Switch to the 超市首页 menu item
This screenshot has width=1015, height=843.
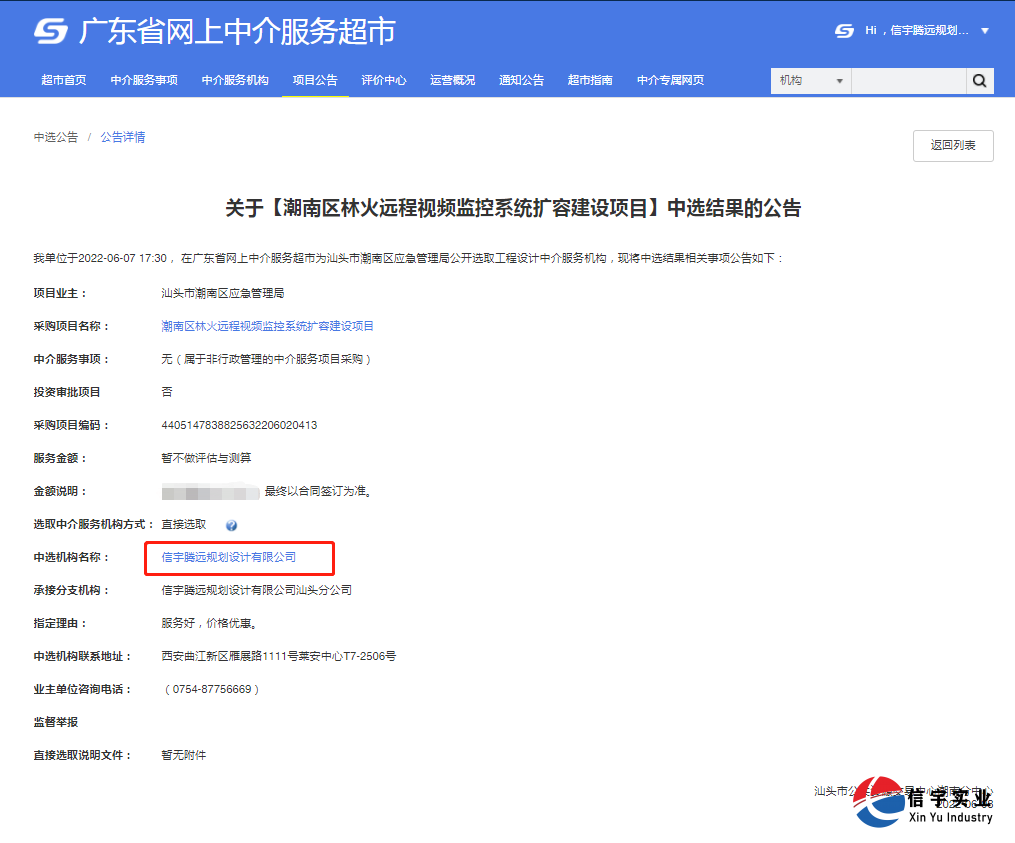(64, 80)
